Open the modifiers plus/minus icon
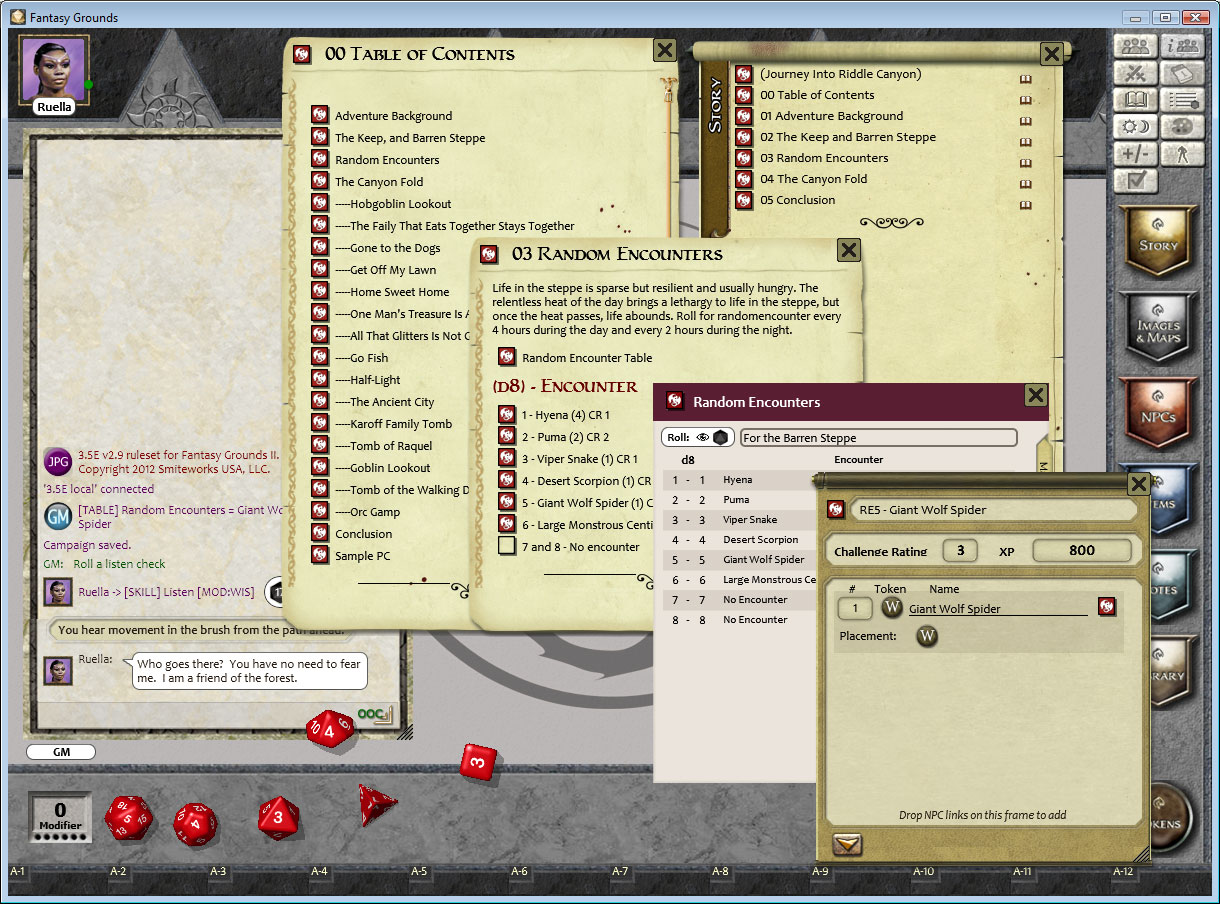The height and width of the screenshot is (904, 1220). (x=1135, y=154)
